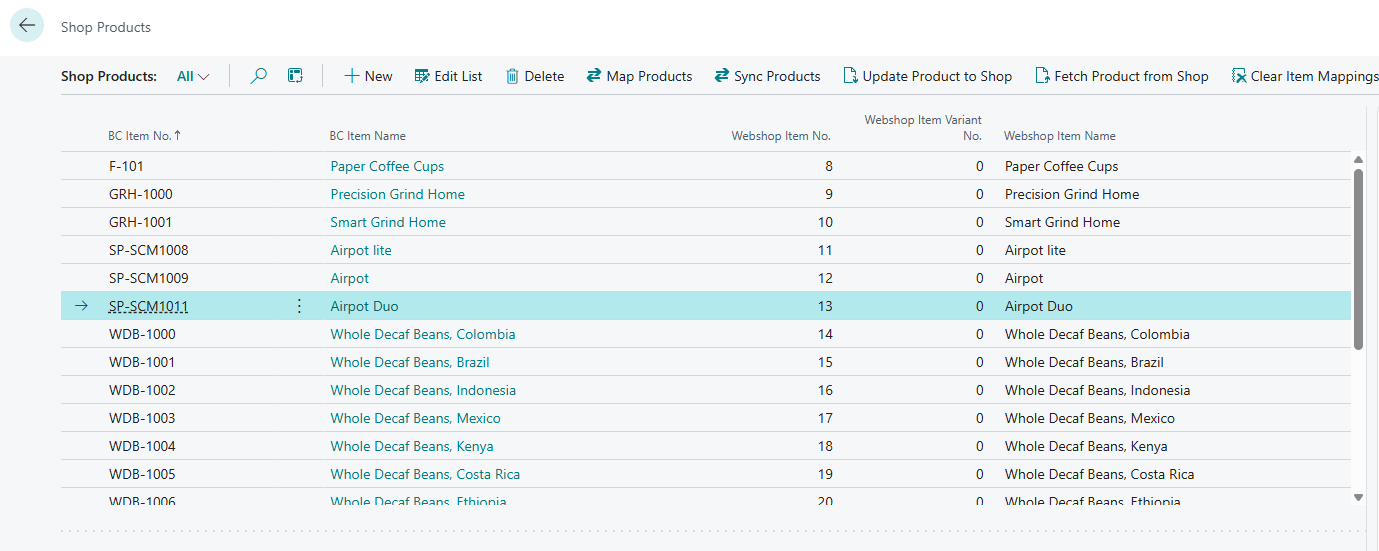
Task: Click the list's vertical scrollbar thumb
Action: 1358,259
